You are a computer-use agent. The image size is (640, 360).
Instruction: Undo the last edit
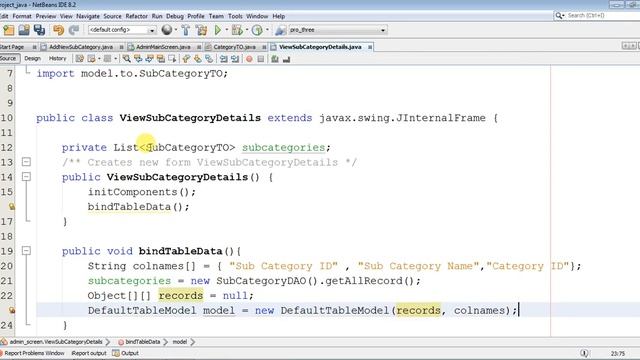point(58,30)
